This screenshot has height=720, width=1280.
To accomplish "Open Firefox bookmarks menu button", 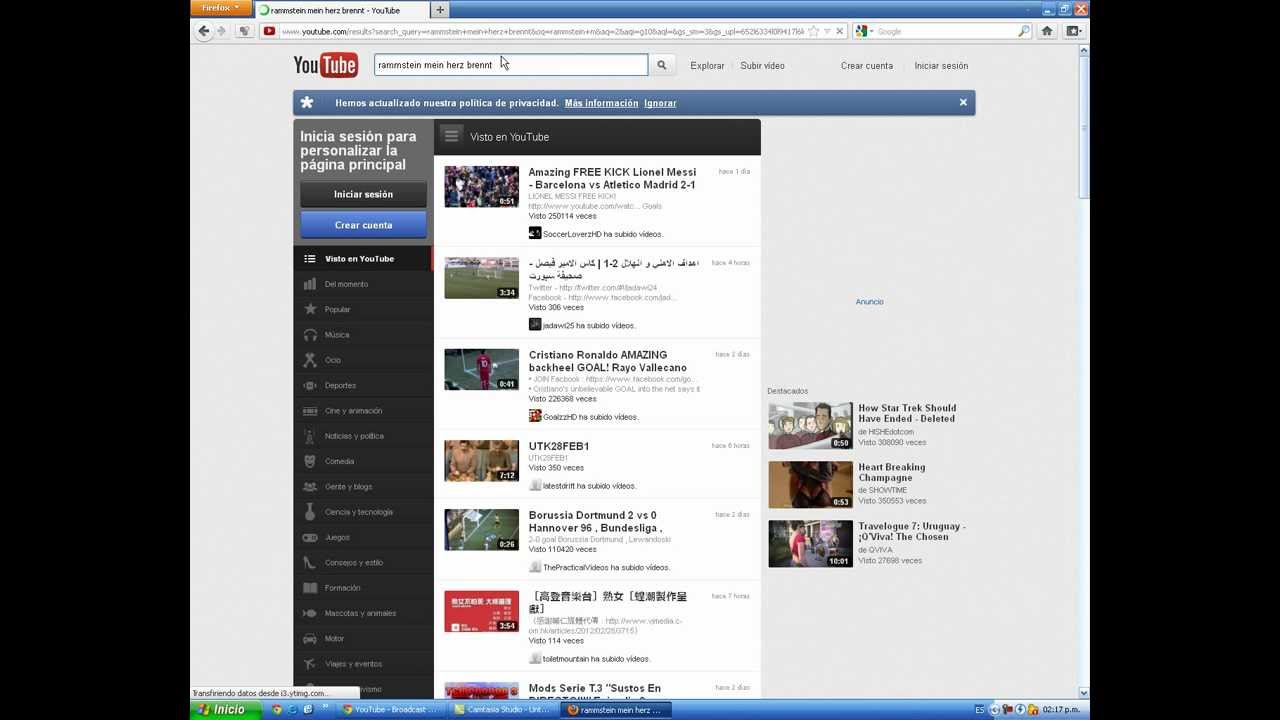I will click(x=1073, y=31).
